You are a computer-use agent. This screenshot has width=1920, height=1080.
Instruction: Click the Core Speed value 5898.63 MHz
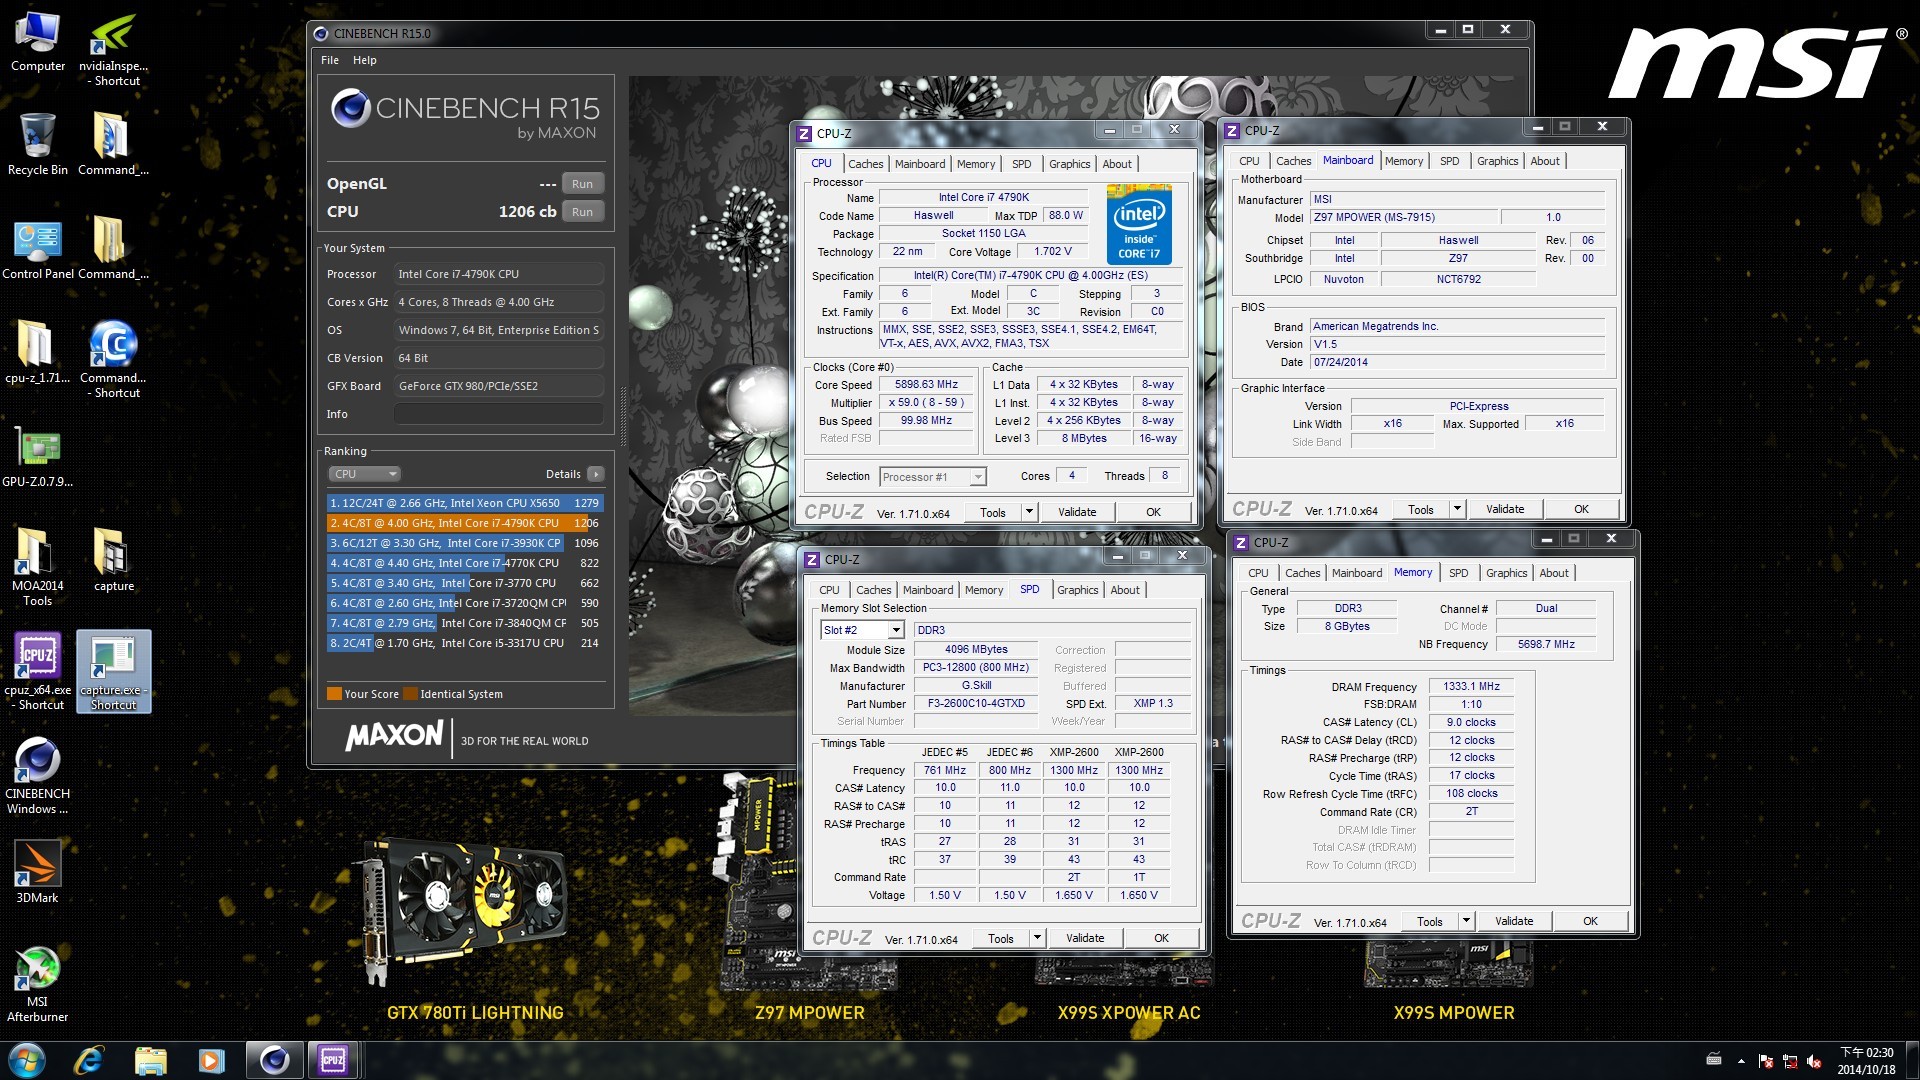coord(926,385)
